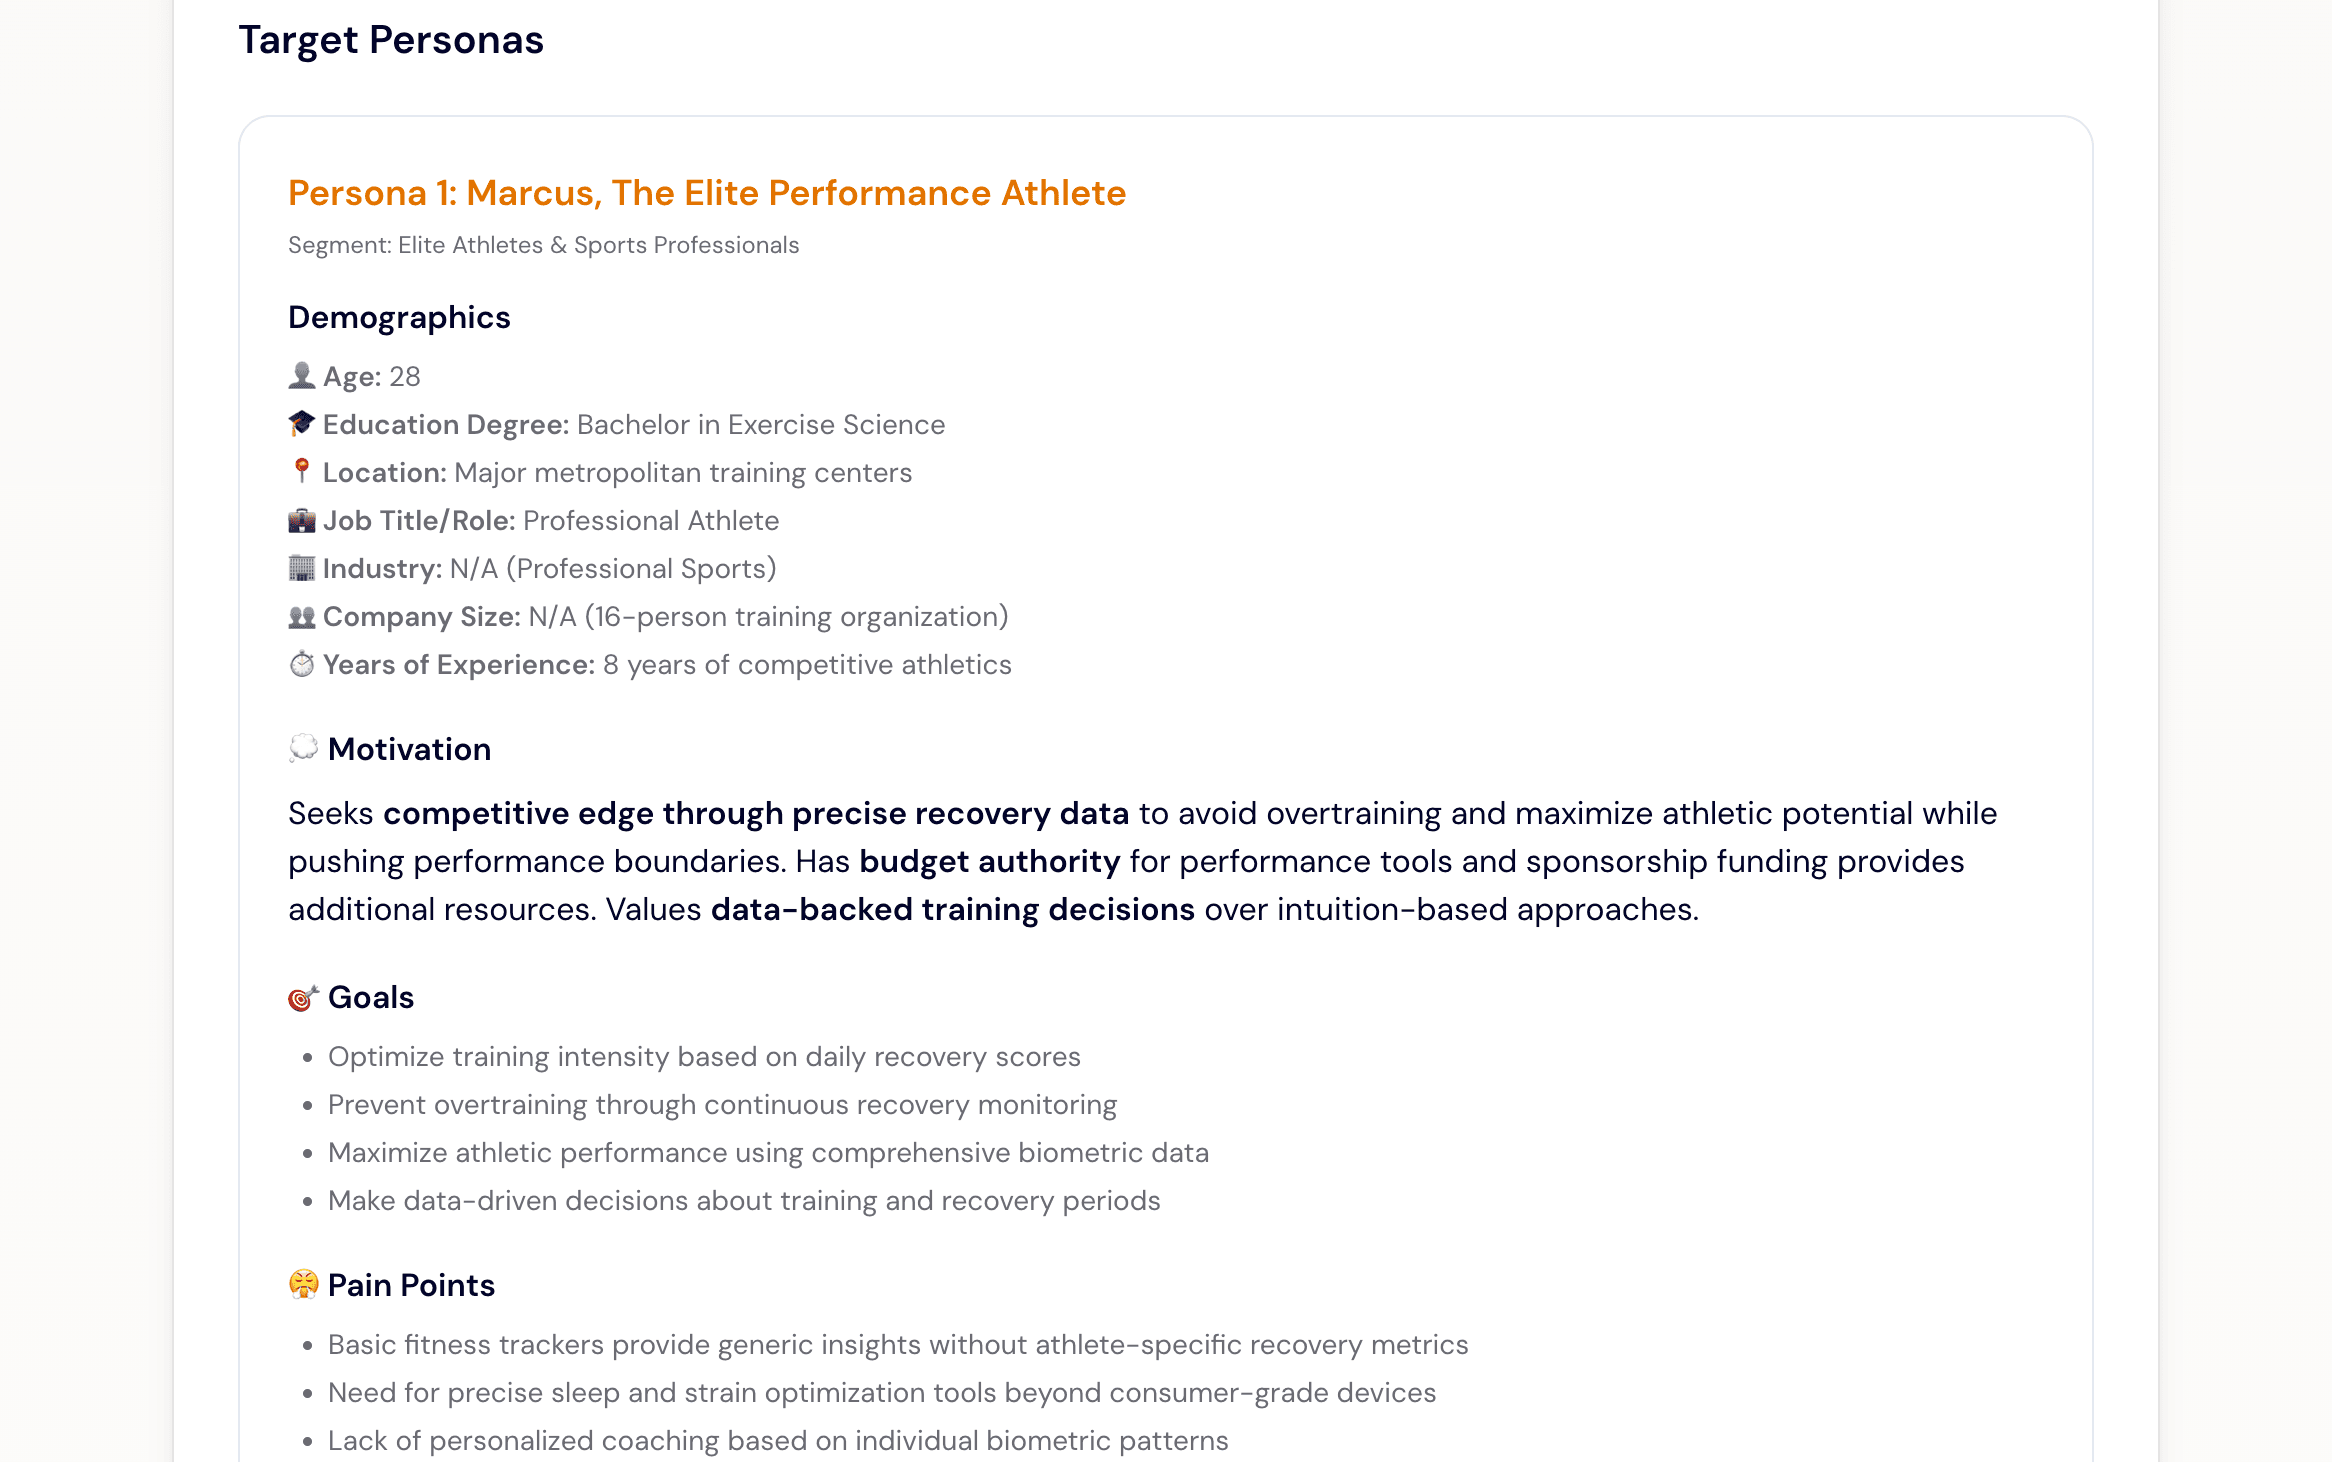This screenshot has width=2332, height=1462.
Task: Click the Persona 1 Marcus orange heading
Action: 706,193
